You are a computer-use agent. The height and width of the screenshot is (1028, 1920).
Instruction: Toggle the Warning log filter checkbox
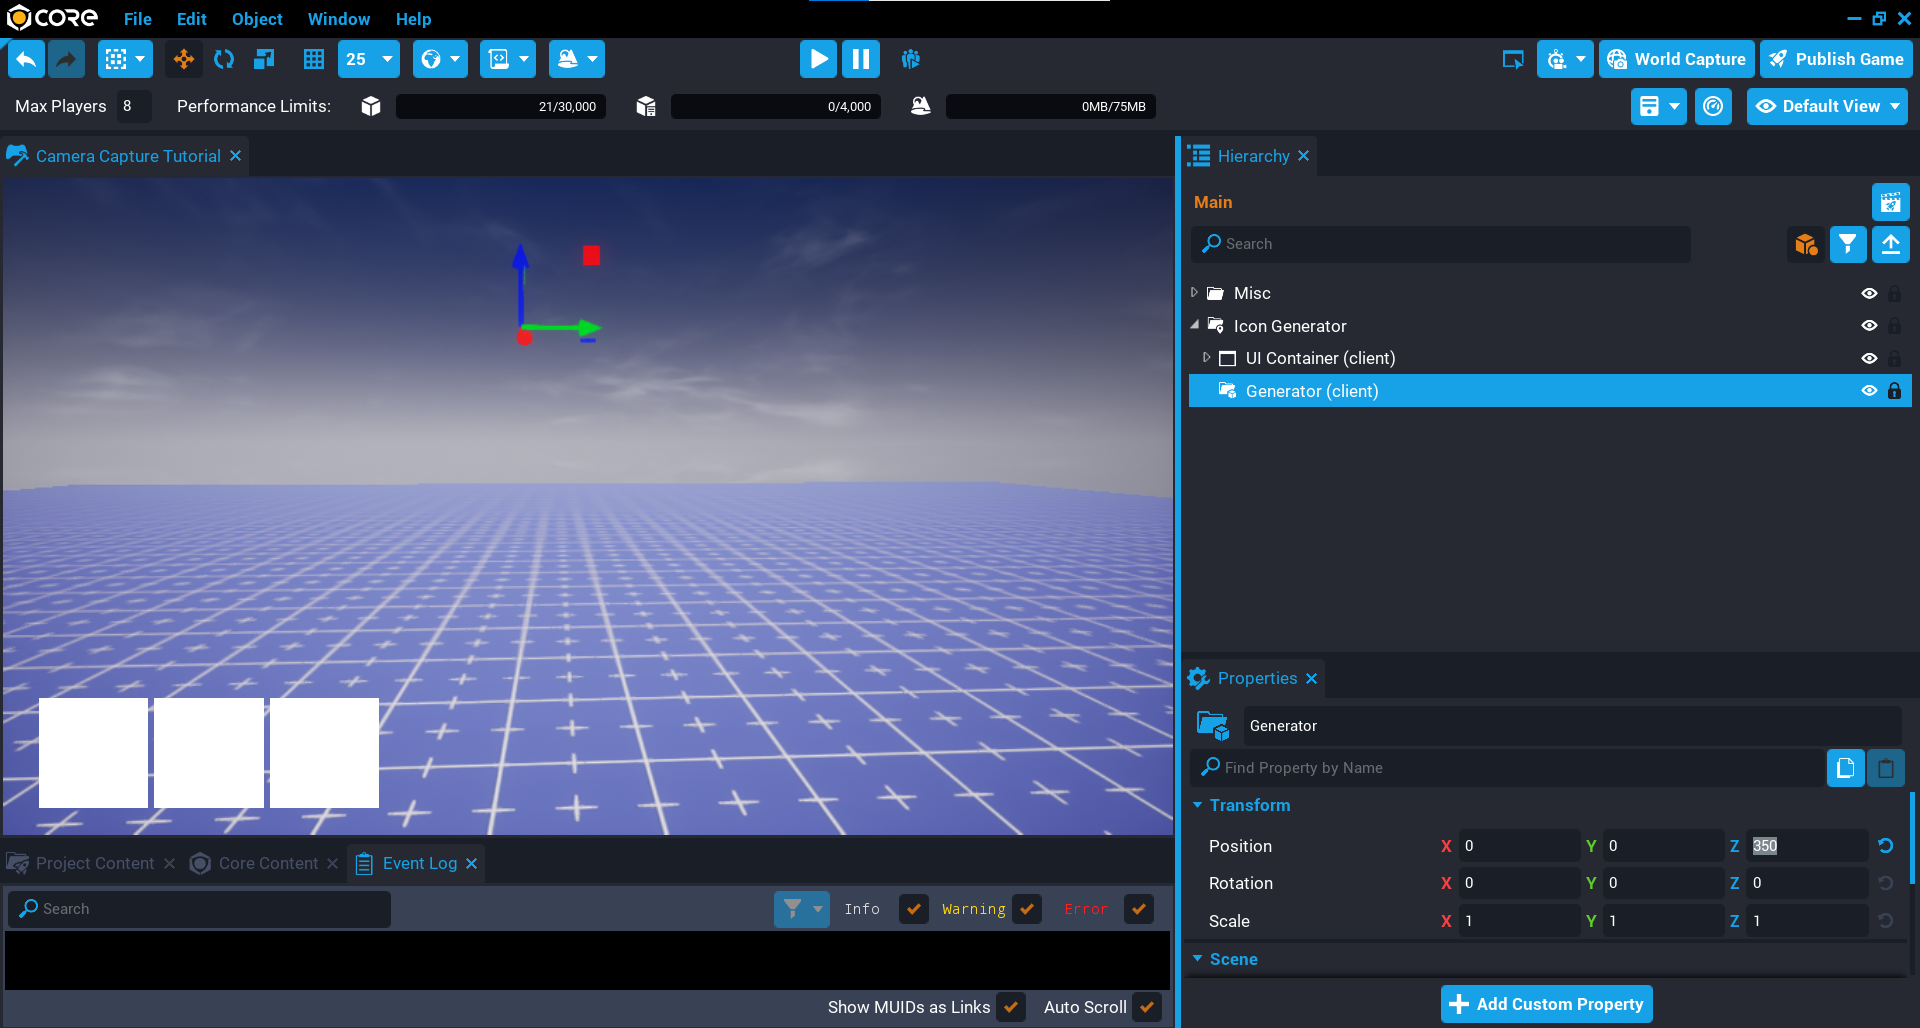1027,909
